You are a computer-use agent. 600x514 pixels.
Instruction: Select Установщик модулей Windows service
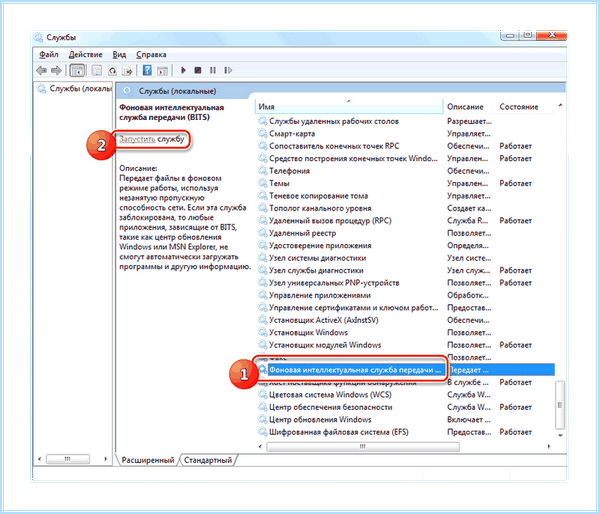coord(406,345)
